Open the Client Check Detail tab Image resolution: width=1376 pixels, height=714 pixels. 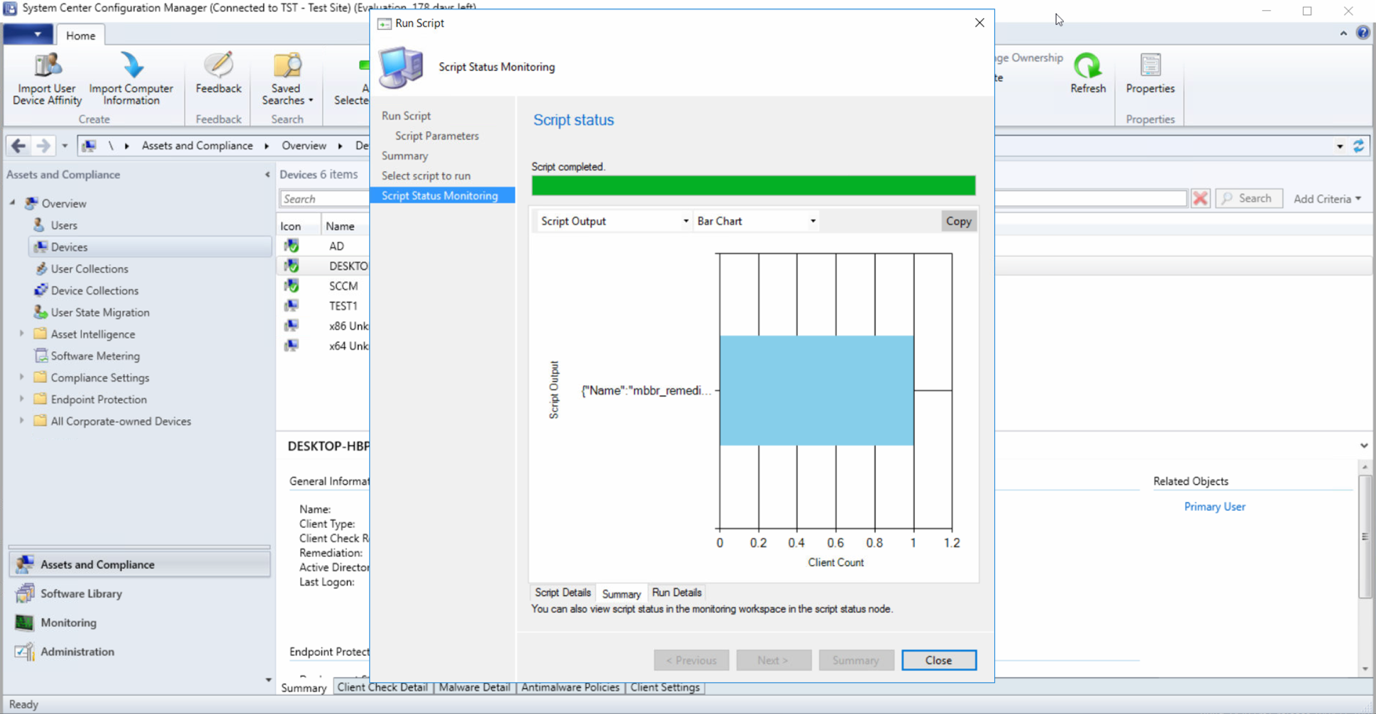(x=383, y=688)
